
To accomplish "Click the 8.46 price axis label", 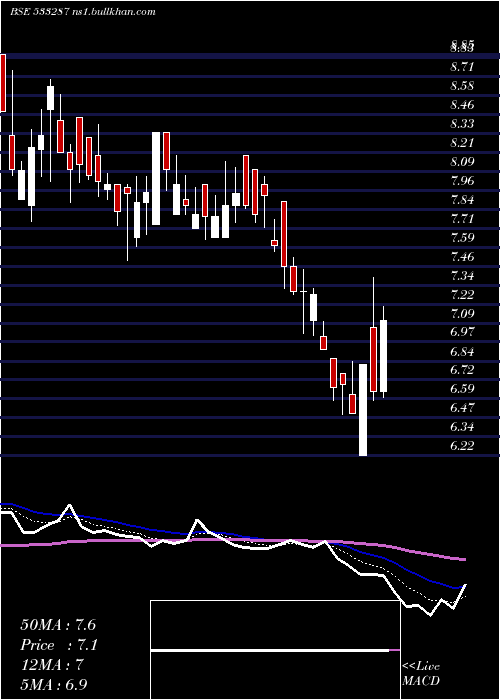I will [x=462, y=105].
